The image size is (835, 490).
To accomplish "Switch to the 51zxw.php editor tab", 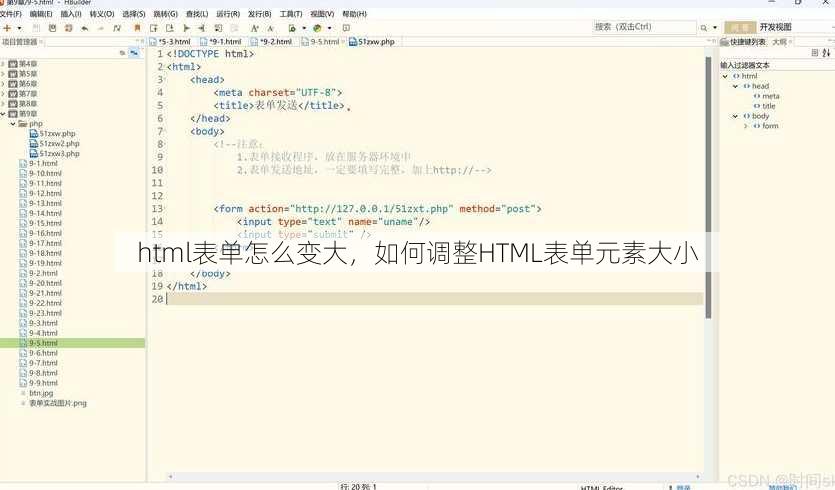I will tap(372, 42).
